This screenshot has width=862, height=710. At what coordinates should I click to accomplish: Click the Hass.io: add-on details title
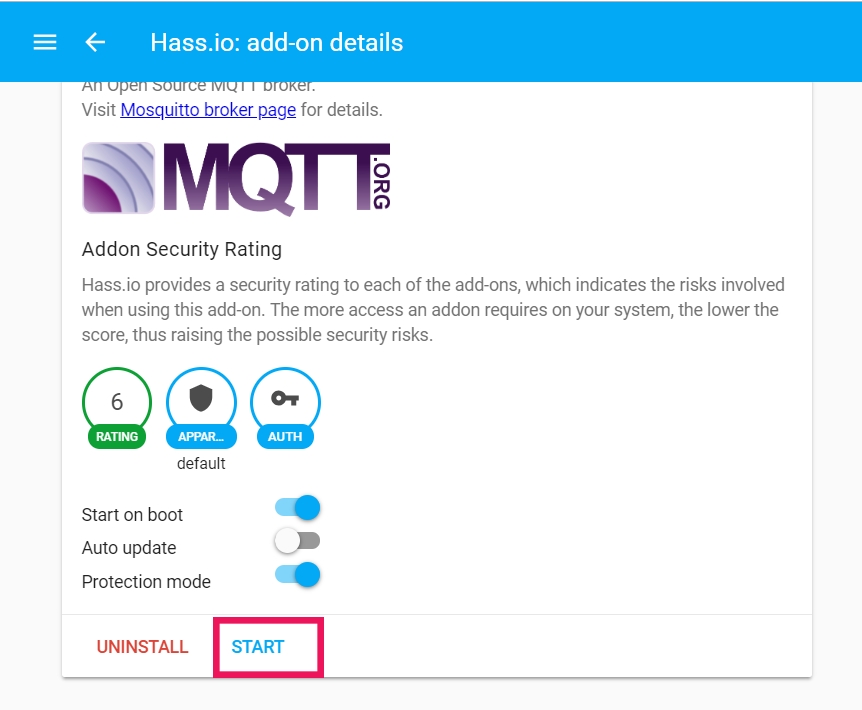(277, 42)
